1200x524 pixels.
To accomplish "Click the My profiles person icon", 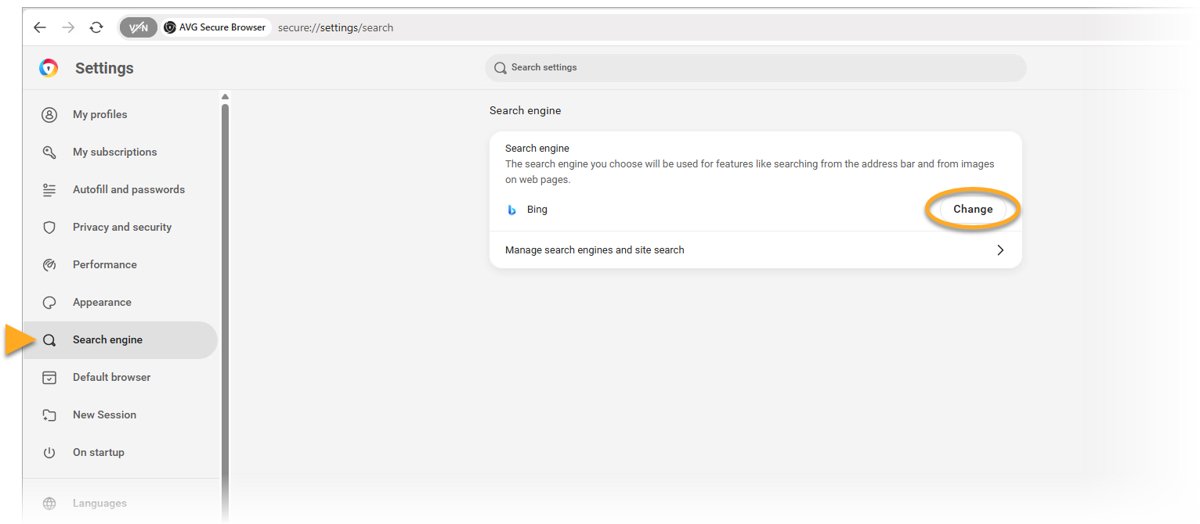I will tap(49, 115).
